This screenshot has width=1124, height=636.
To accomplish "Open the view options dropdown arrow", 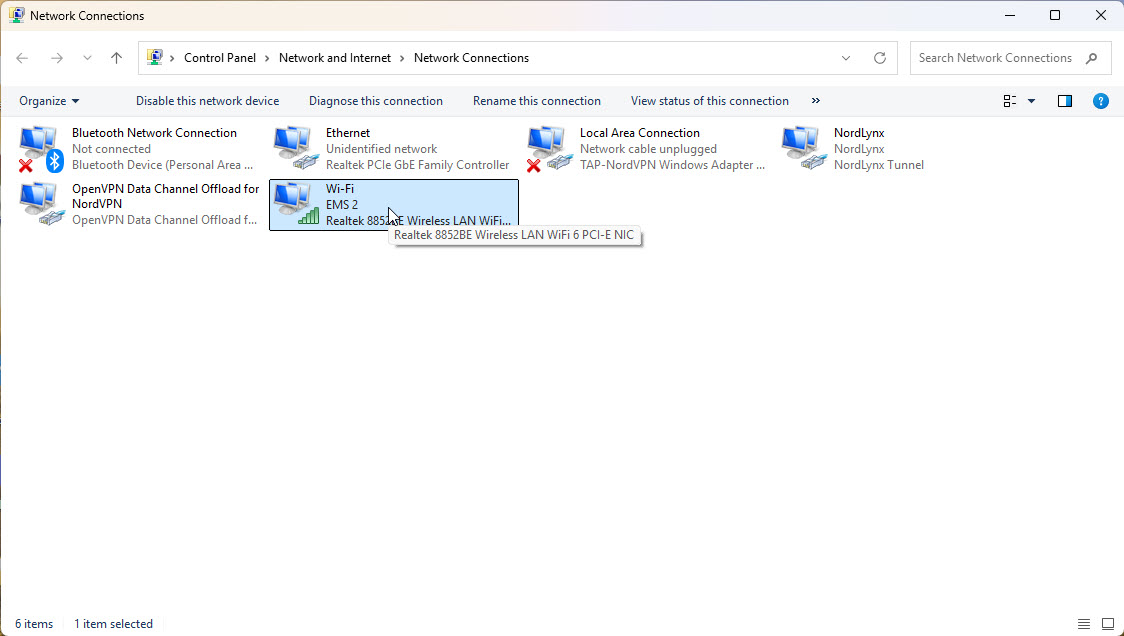I will 1031,101.
